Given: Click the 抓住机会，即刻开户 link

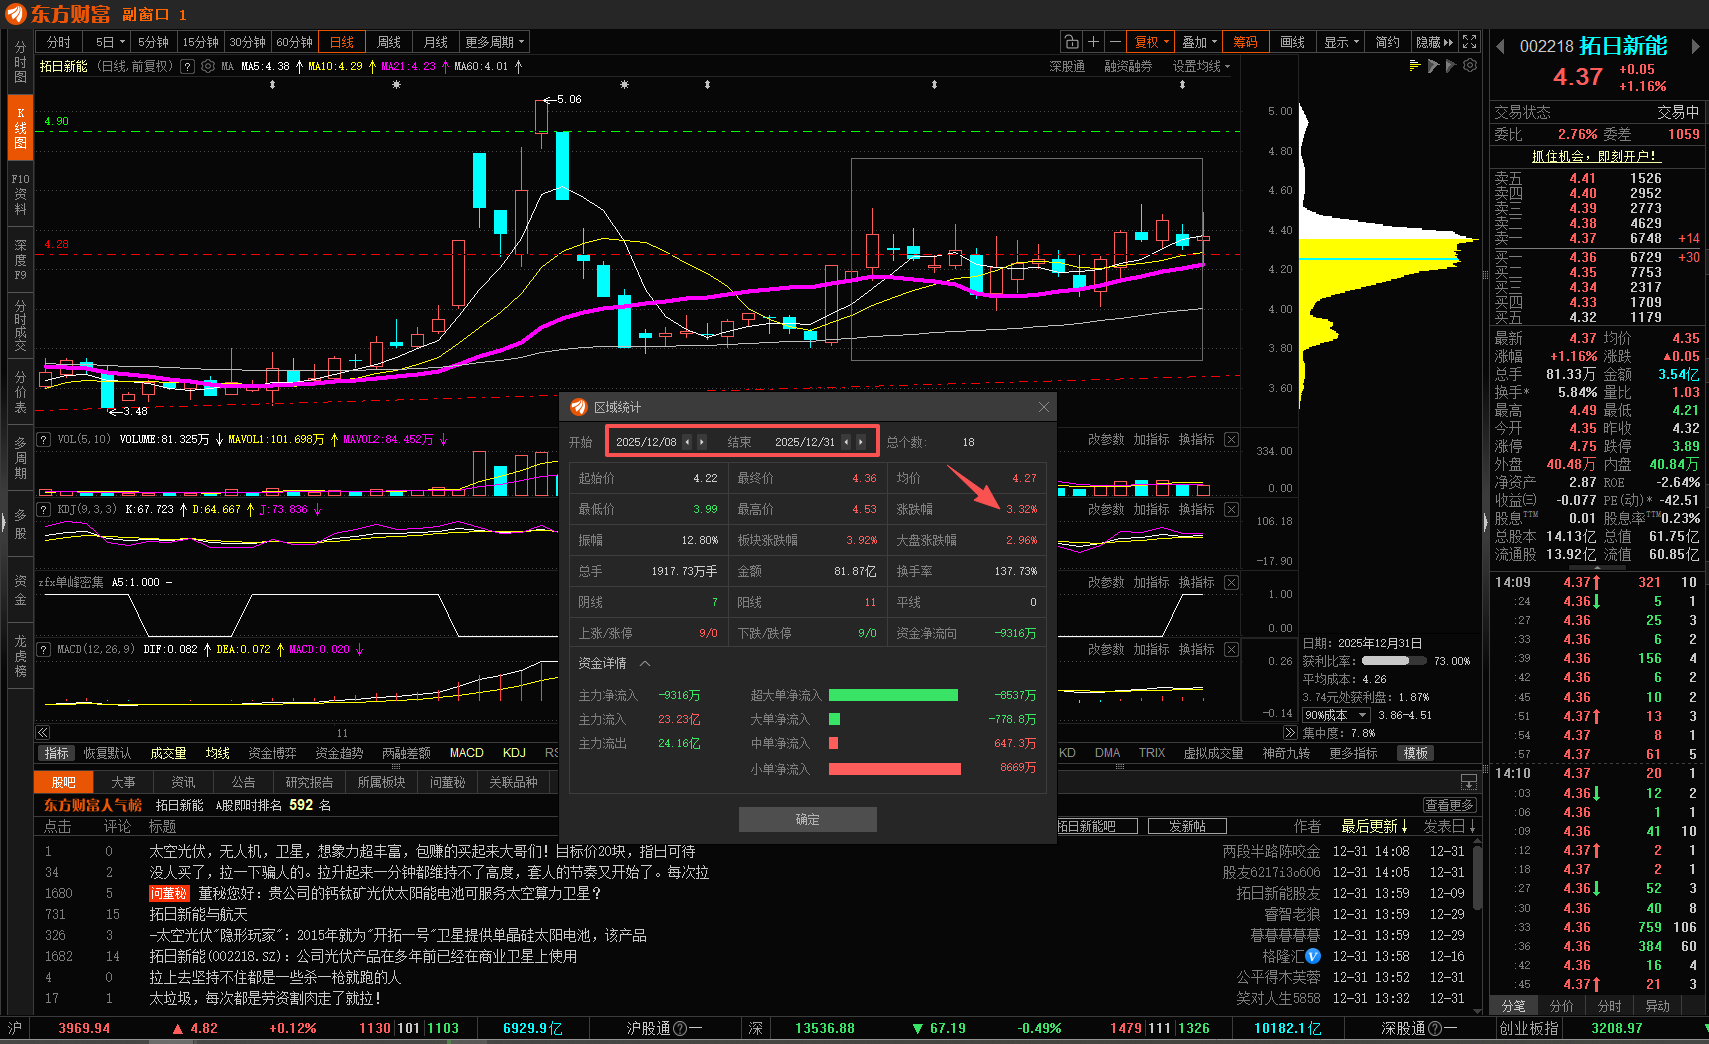Looking at the screenshot, I should pos(1596,156).
